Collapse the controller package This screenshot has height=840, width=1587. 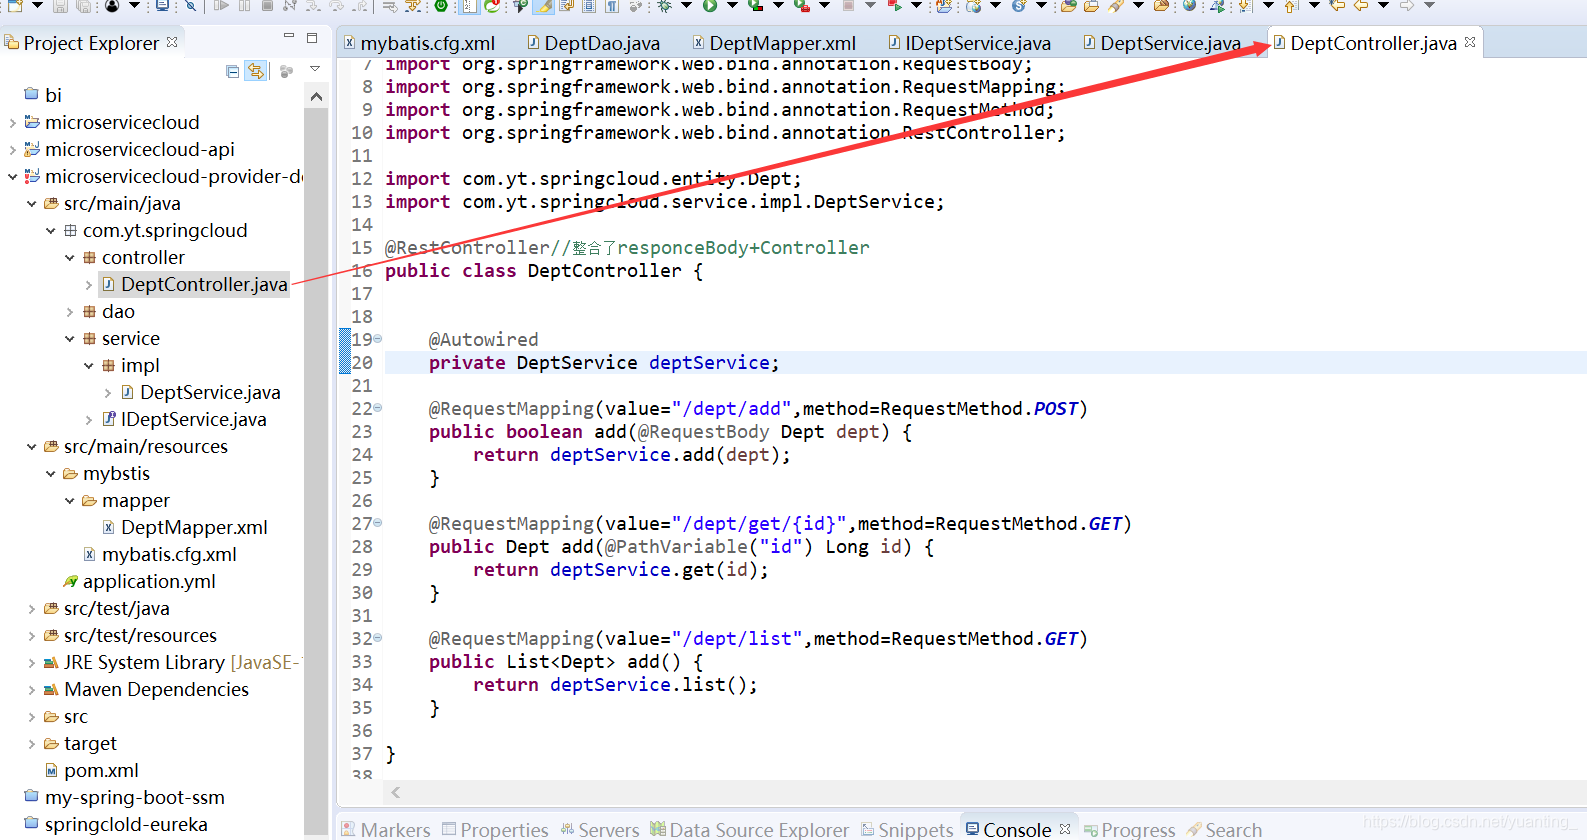69,258
